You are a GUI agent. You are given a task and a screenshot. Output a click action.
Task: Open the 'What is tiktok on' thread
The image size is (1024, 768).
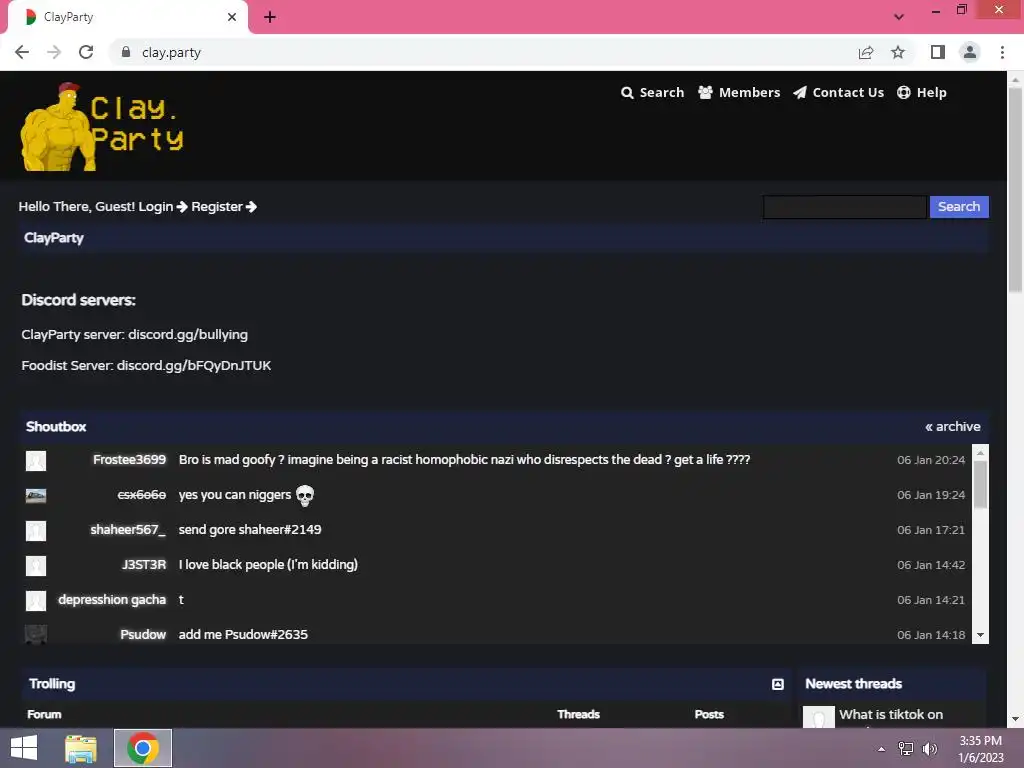891,714
